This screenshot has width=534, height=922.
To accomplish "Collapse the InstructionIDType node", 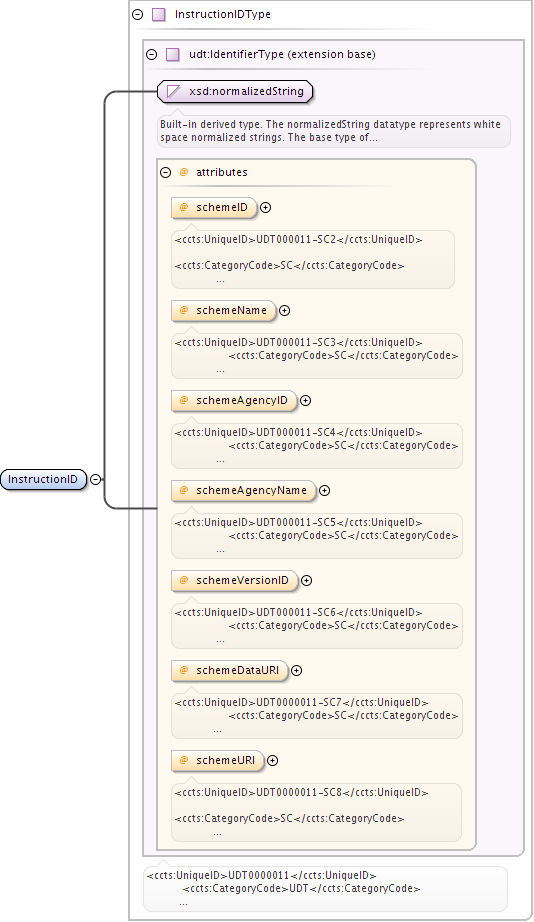I will pyautogui.click(x=138, y=15).
